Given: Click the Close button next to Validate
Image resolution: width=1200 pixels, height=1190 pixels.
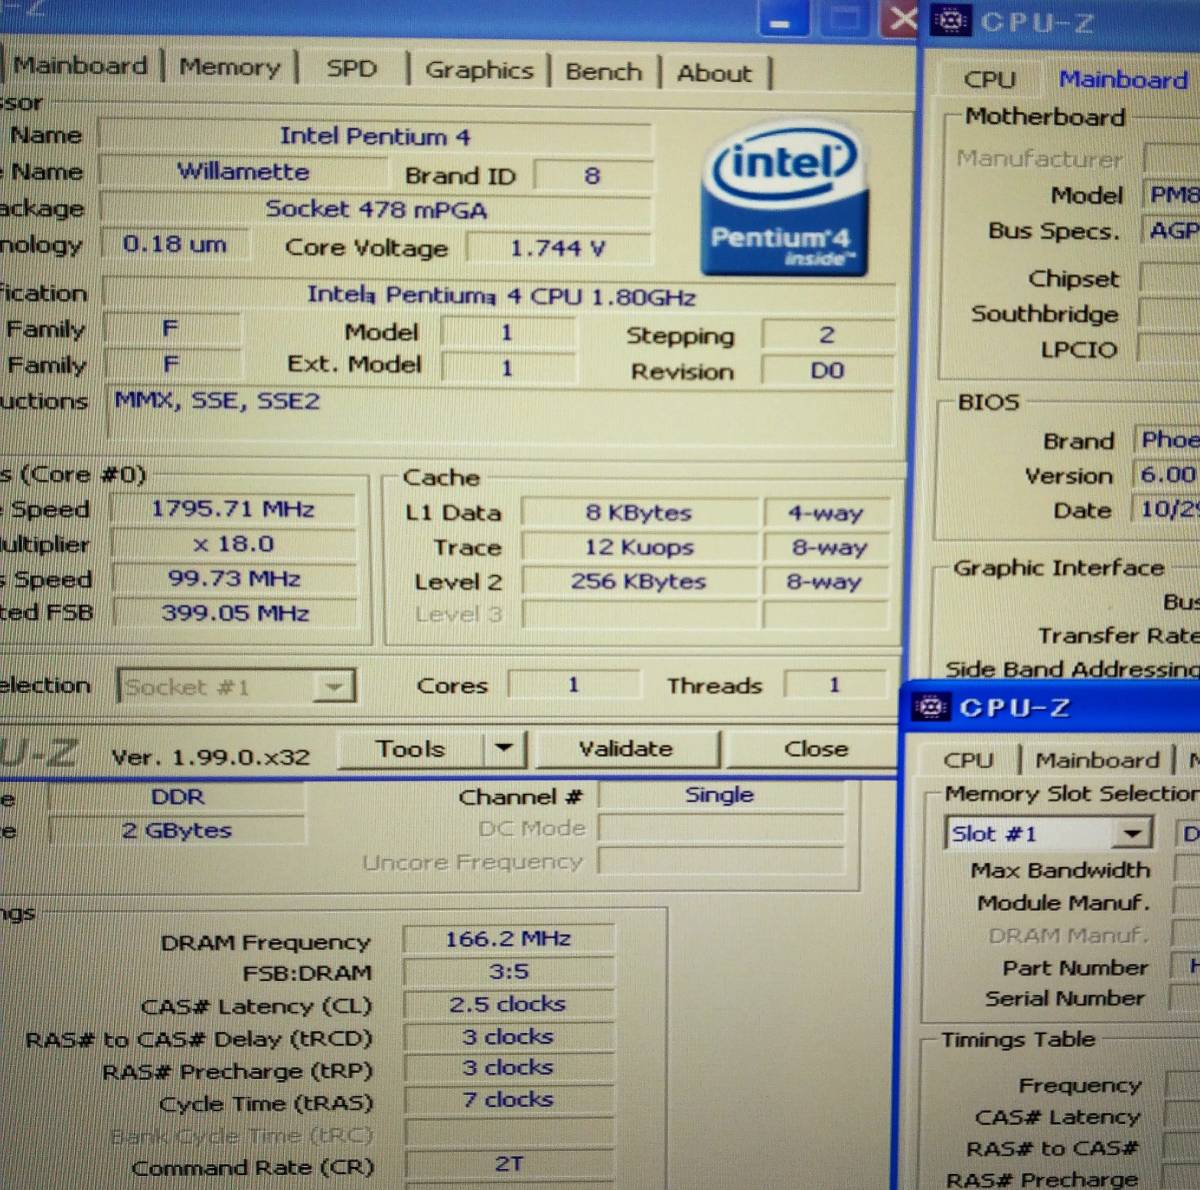Looking at the screenshot, I should click(x=816, y=749).
